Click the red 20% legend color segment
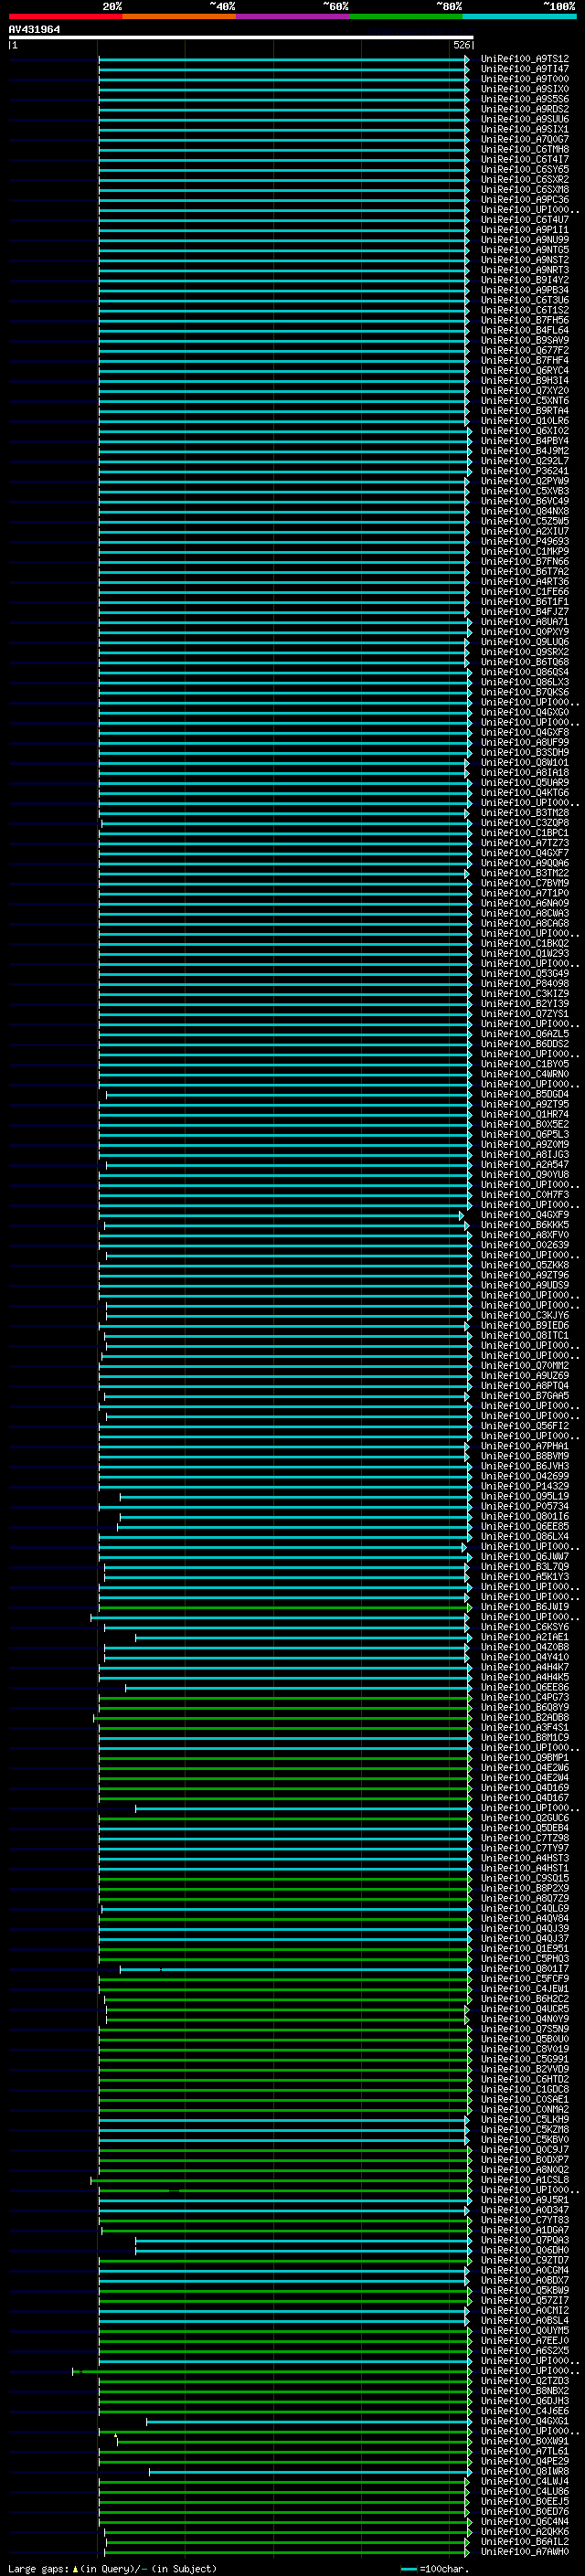The image size is (585, 2576). [x=65, y=16]
